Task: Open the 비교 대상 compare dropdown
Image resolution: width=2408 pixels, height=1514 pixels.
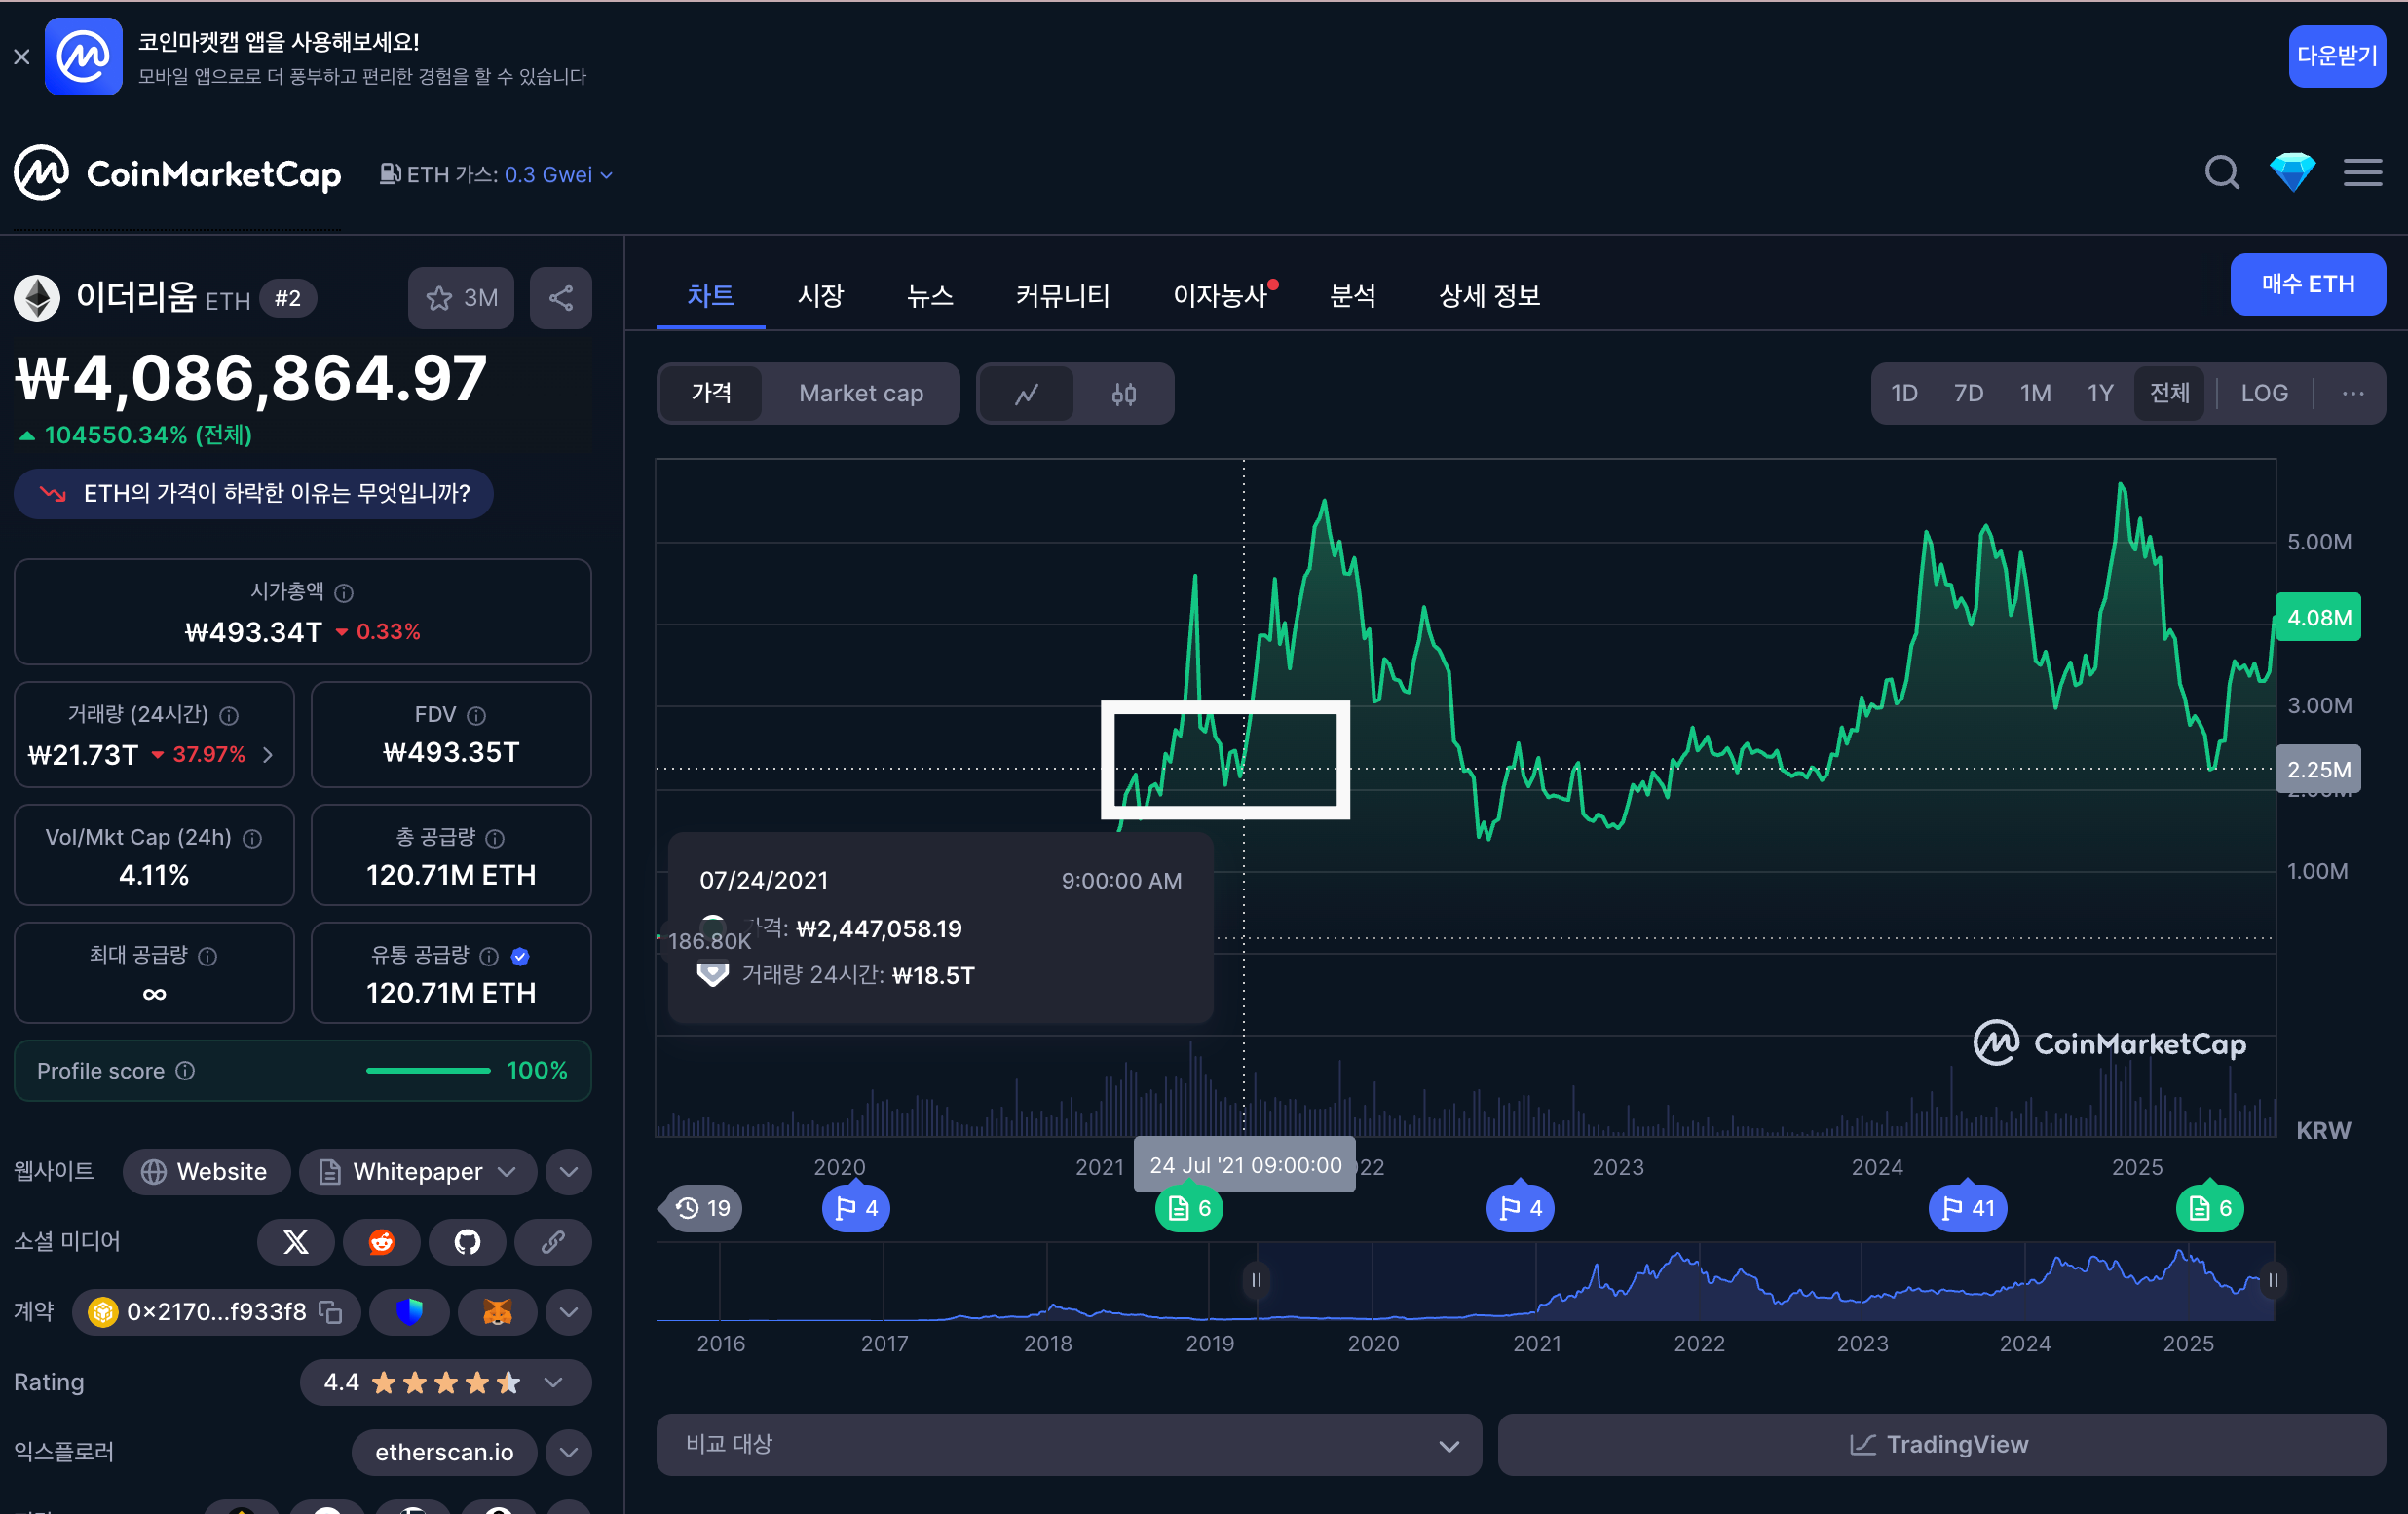Action: pyautogui.click(x=1068, y=1445)
